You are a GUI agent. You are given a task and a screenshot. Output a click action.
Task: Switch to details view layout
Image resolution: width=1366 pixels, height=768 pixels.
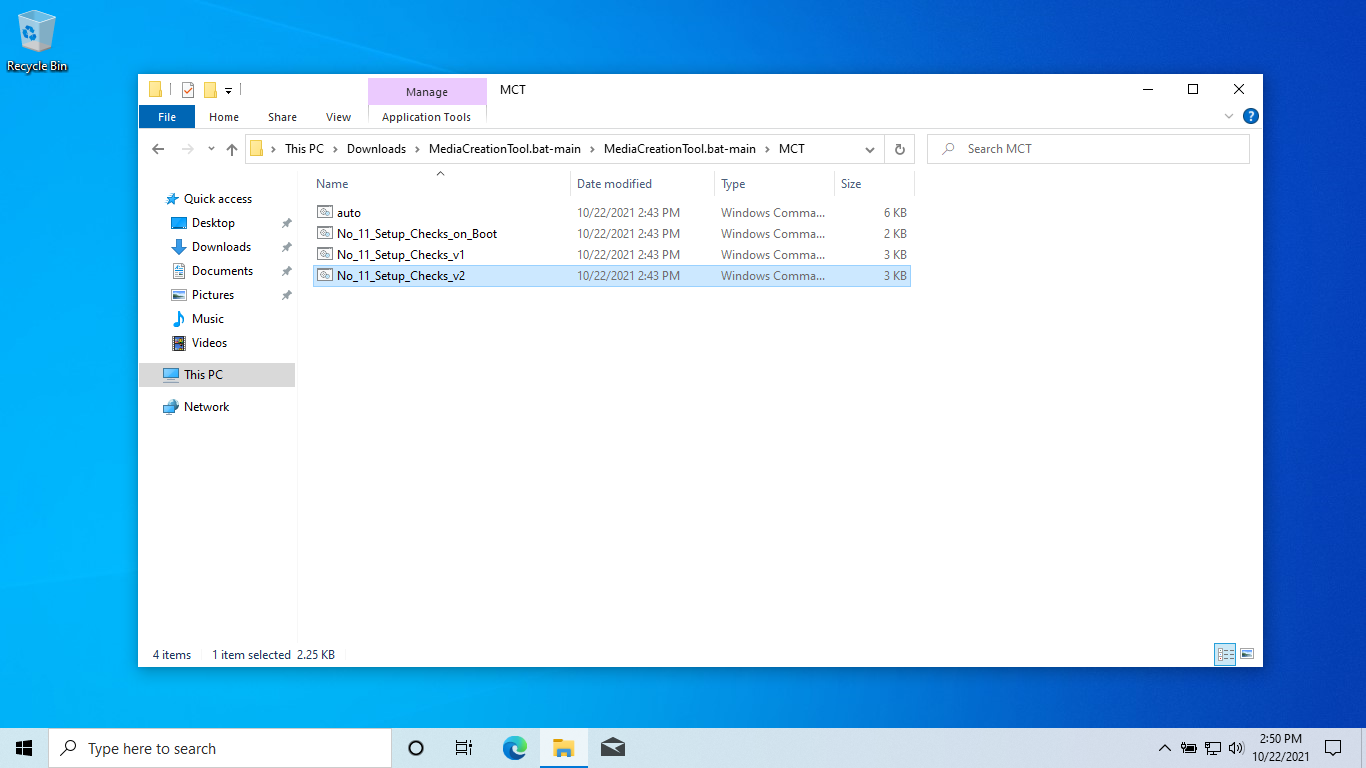pos(1225,655)
